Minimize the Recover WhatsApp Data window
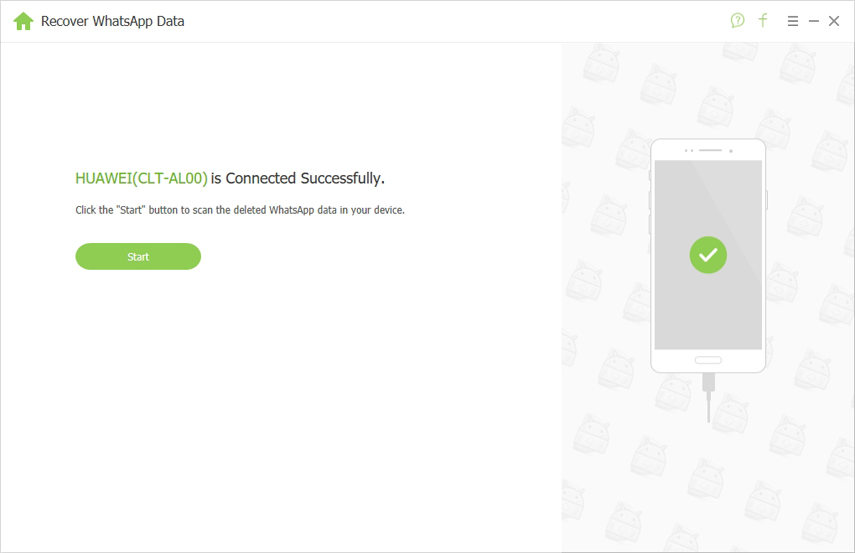Screen dimensions: 855x553 (x=814, y=21)
